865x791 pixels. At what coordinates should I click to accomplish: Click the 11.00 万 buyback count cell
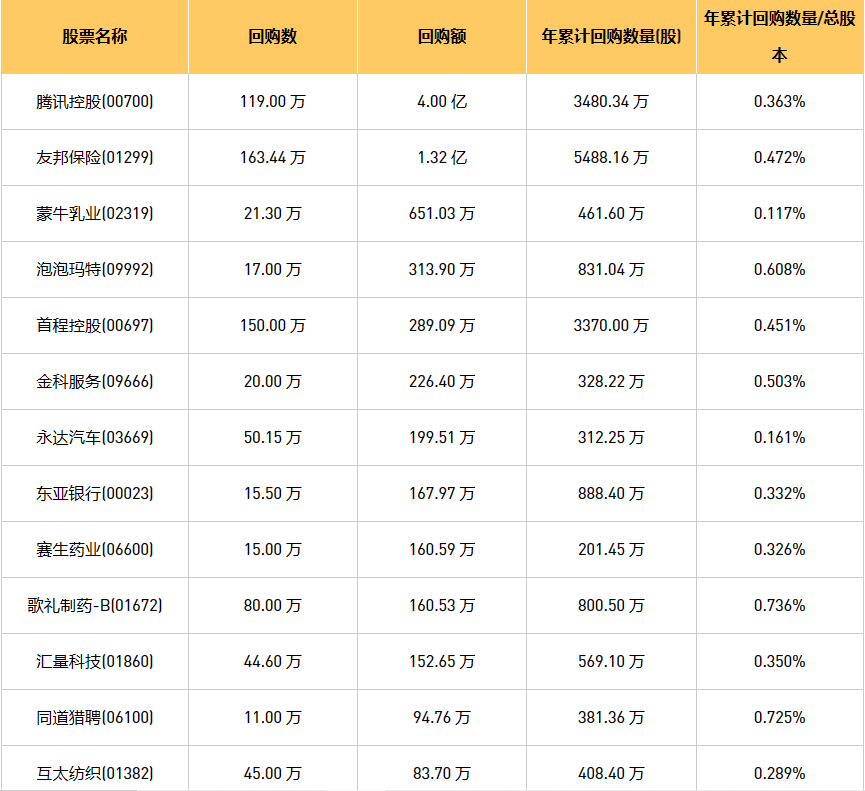[273, 718]
